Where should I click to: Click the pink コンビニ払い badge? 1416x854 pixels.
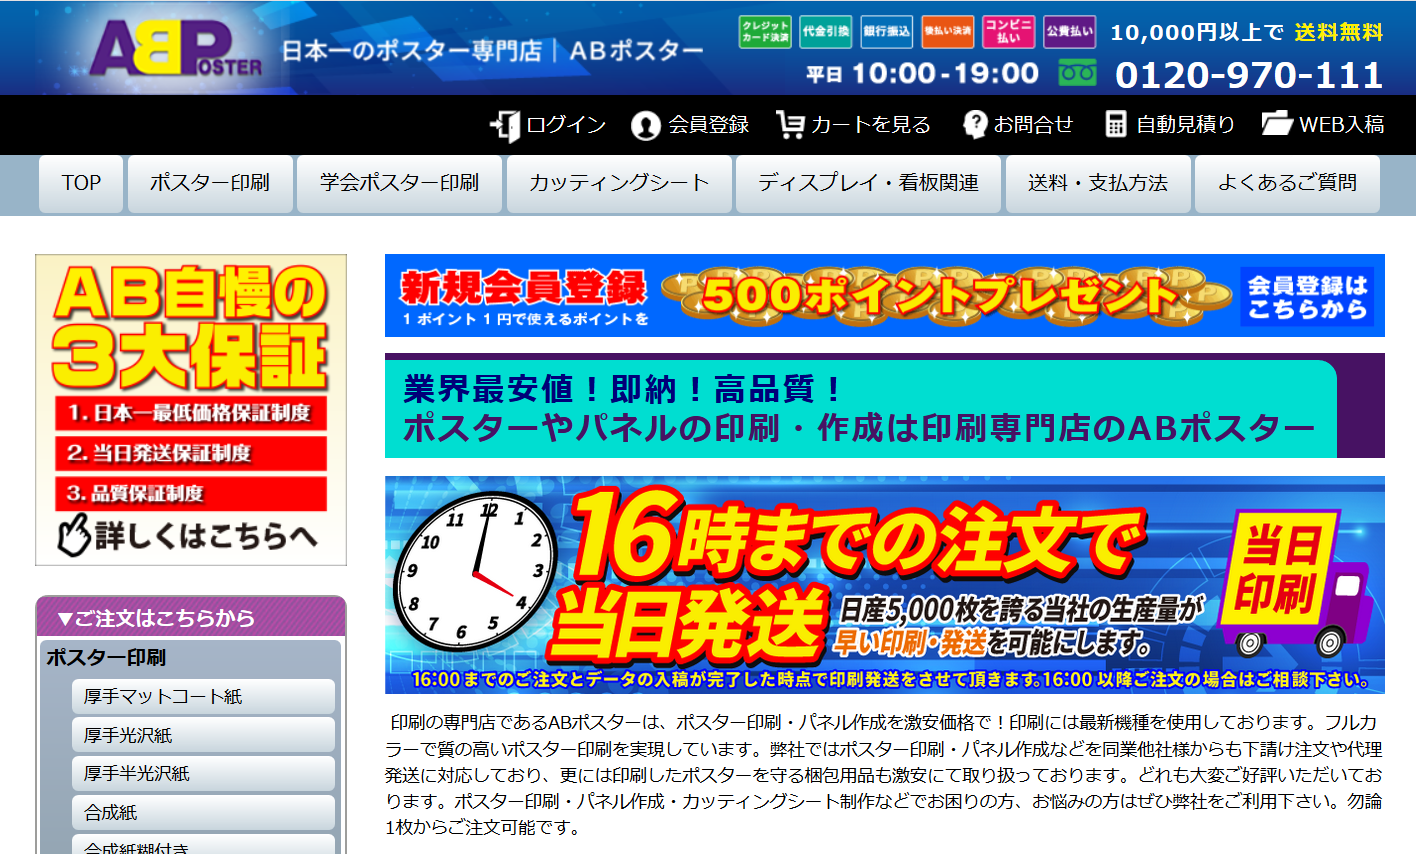(x=1009, y=32)
